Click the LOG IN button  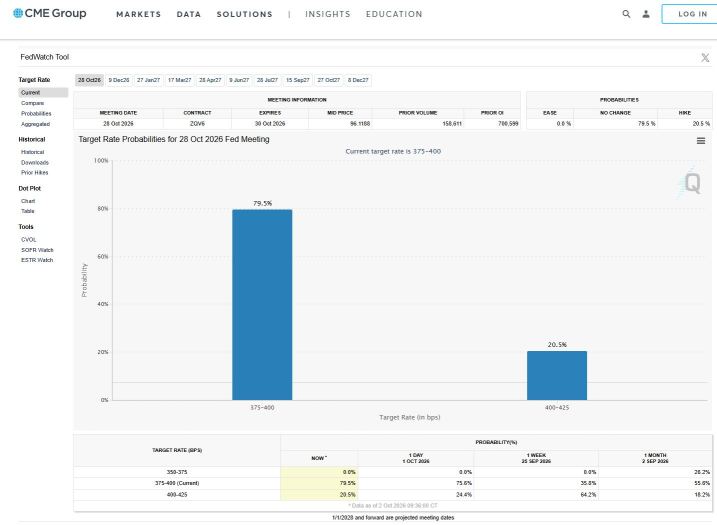(692, 14)
